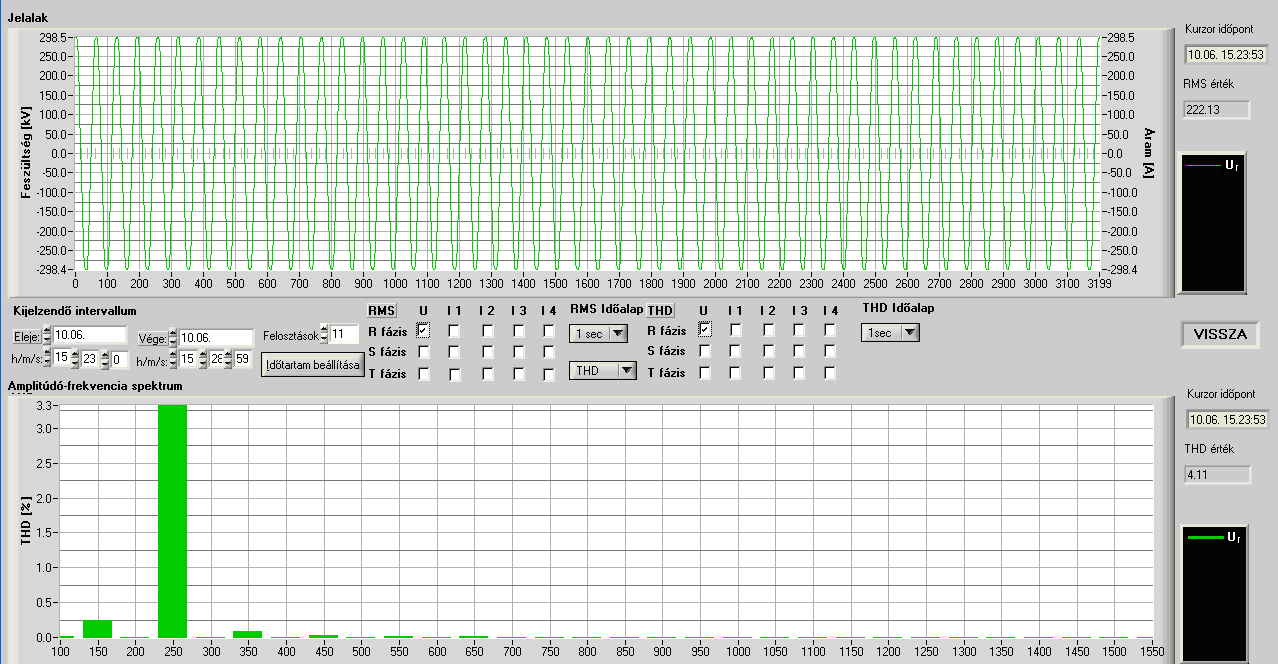The image size is (1278, 664).
Task: Check RMS I 2 for T fázis
Action: (487, 374)
